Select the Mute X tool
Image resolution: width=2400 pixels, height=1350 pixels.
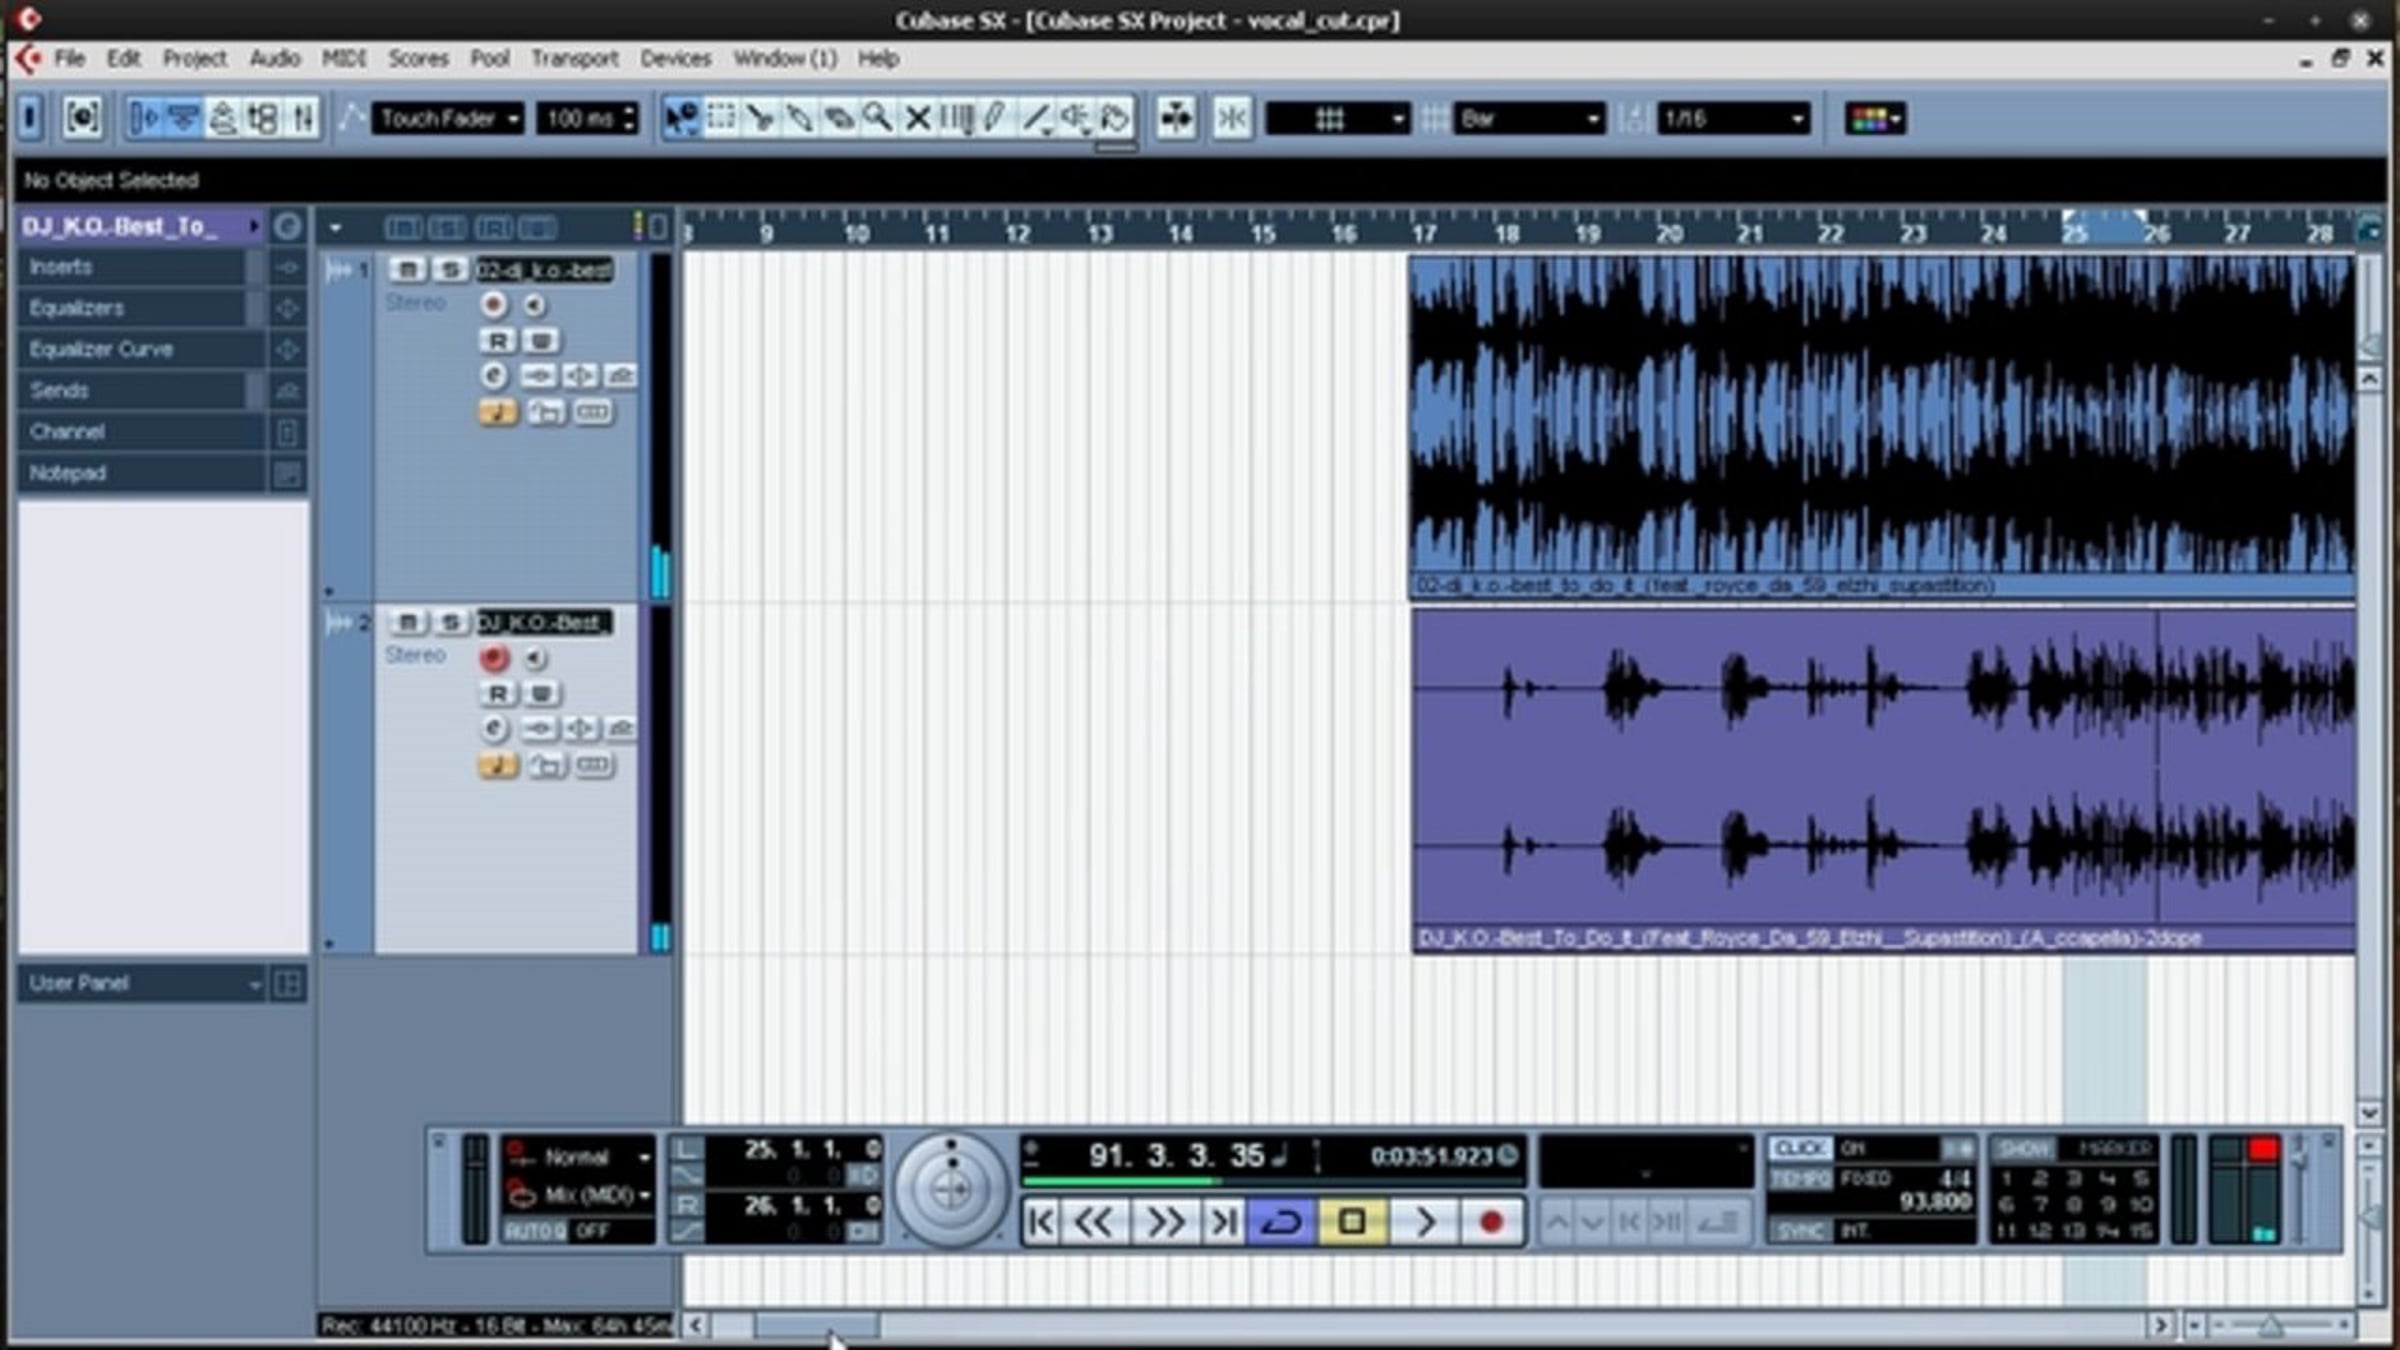click(917, 118)
